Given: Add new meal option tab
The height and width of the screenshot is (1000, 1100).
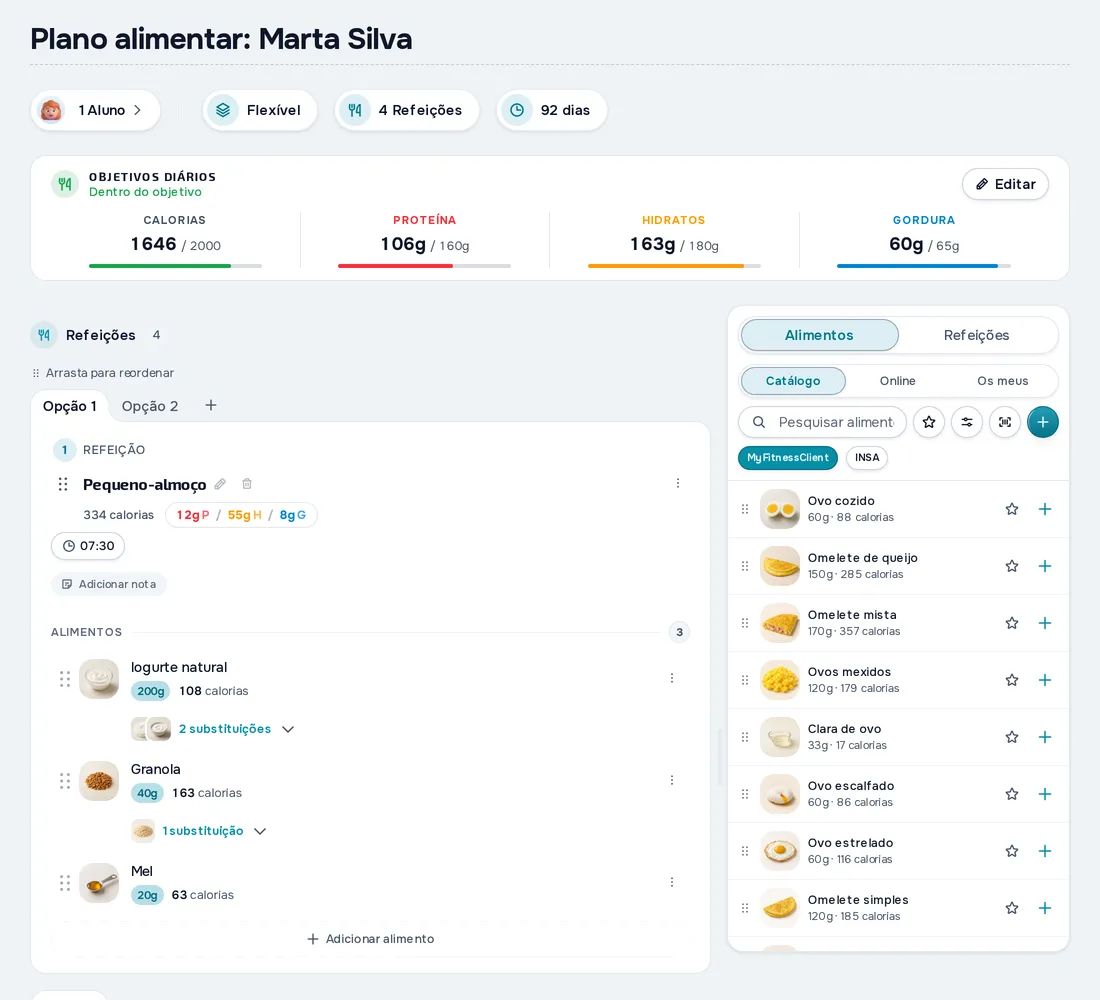Looking at the screenshot, I should click(x=210, y=405).
